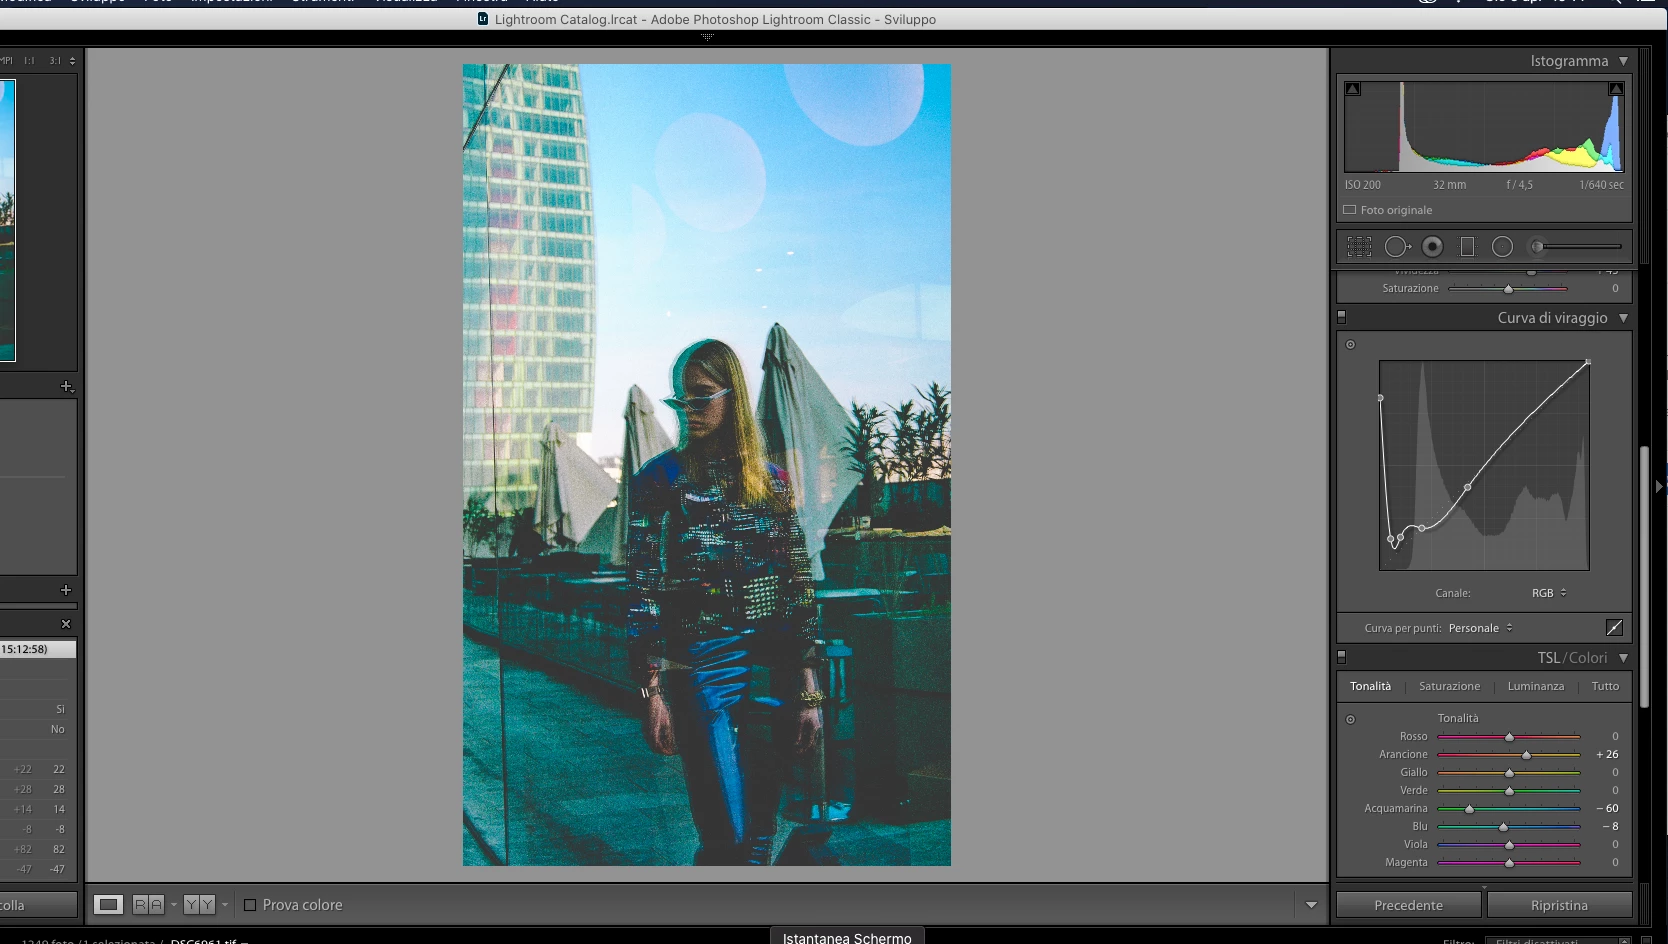
Task: Toggle shadow clipping indicator in histogram
Action: [1353, 89]
